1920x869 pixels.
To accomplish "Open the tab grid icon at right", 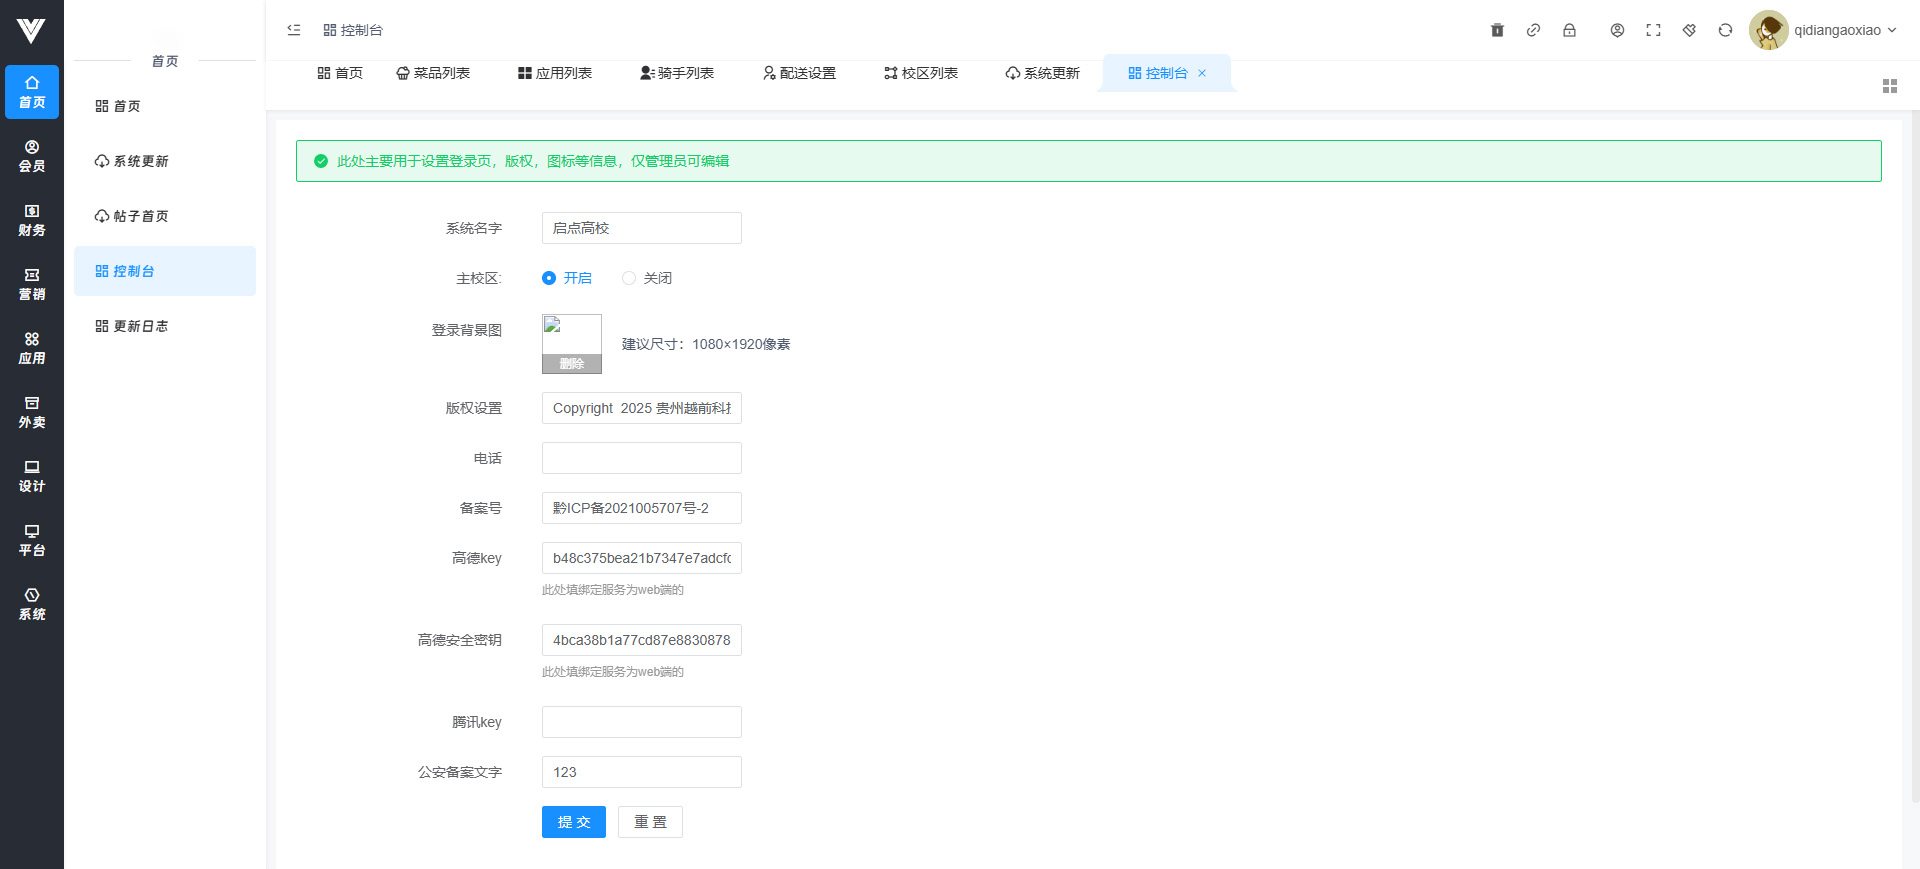I will click(x=1889, y=86).
